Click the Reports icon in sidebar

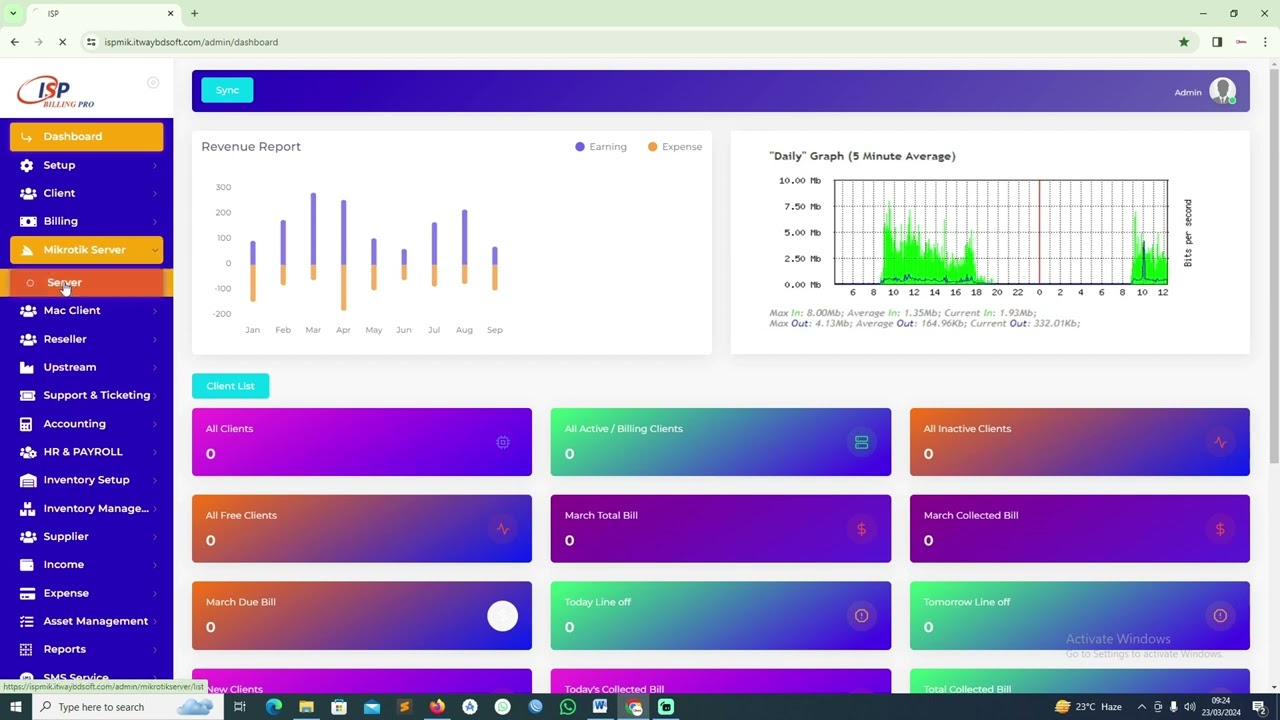[x=27, y=649]
